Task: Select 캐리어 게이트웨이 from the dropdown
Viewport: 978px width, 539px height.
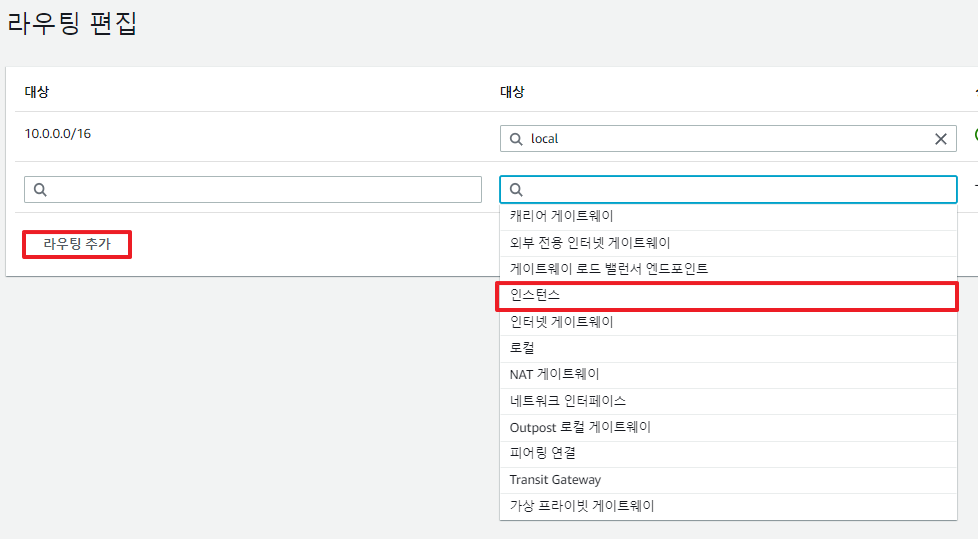Action: point(728,216)
